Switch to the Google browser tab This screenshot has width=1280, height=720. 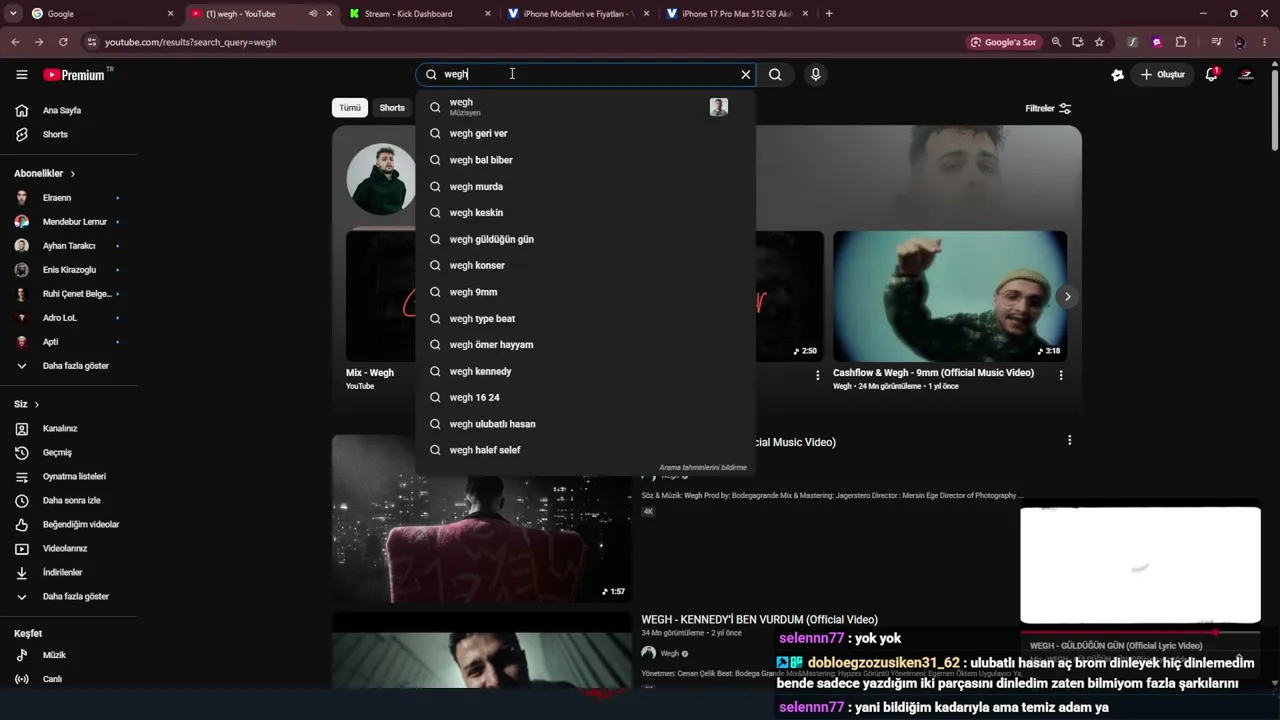point(100,14)
